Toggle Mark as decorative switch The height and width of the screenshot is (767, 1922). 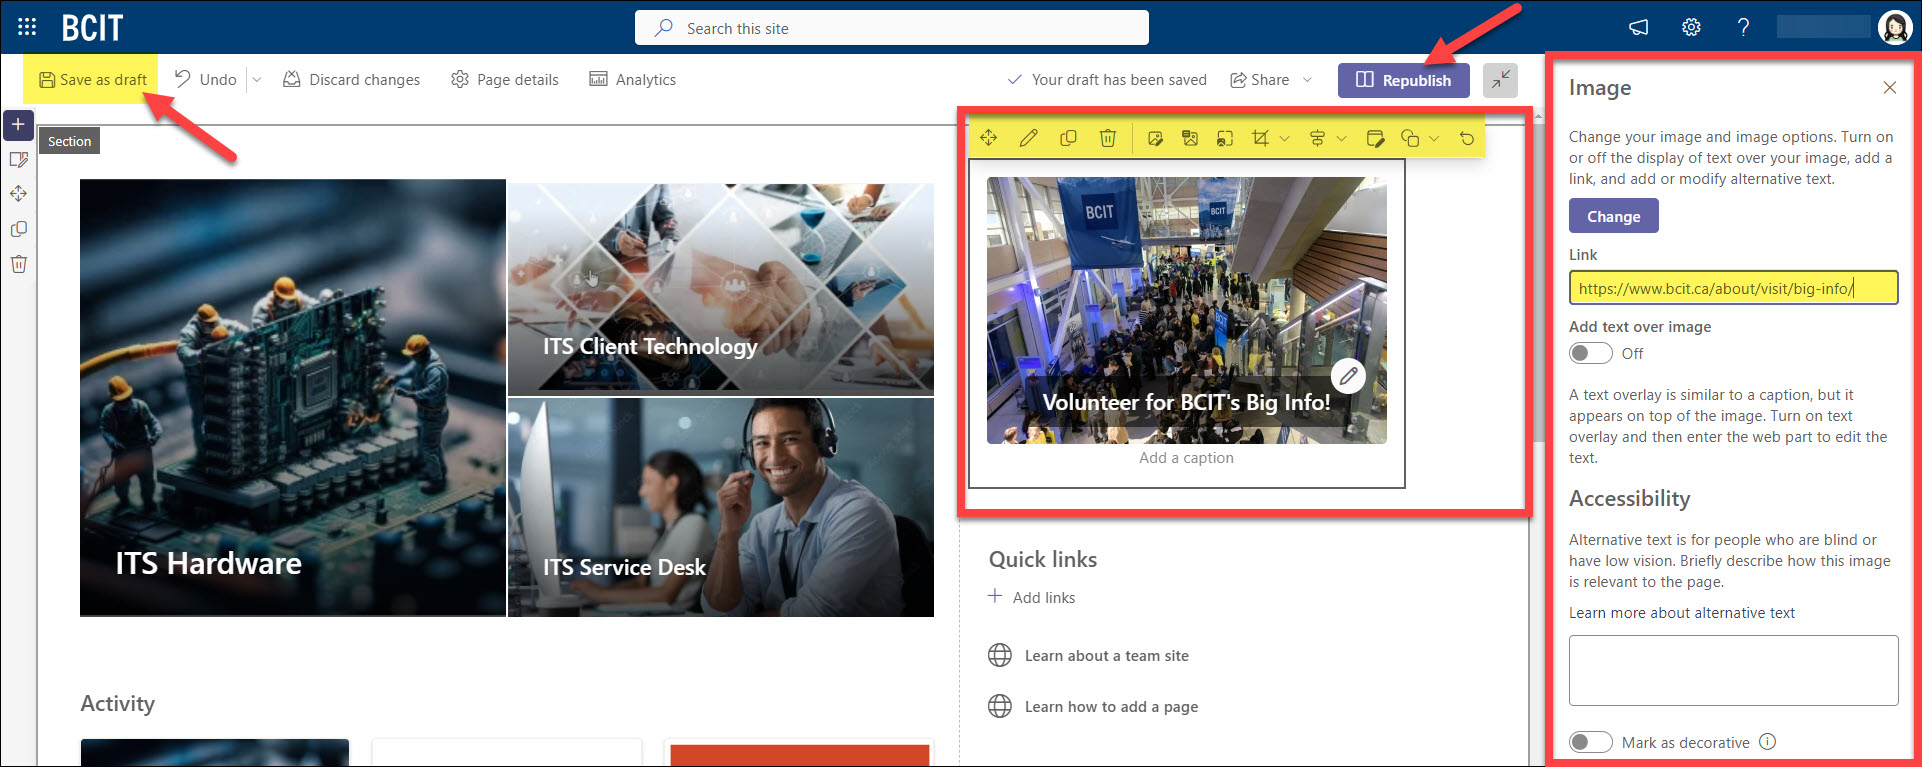[x=1590, y=742]
